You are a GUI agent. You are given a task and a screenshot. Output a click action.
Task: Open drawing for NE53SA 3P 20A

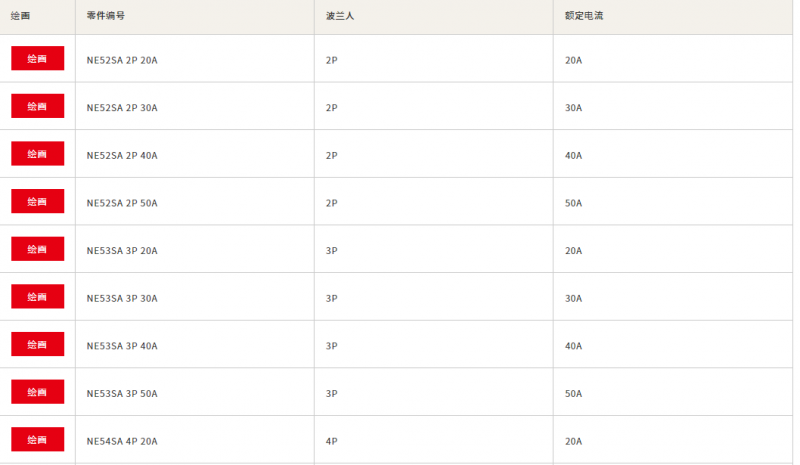[x=38, y=249]
